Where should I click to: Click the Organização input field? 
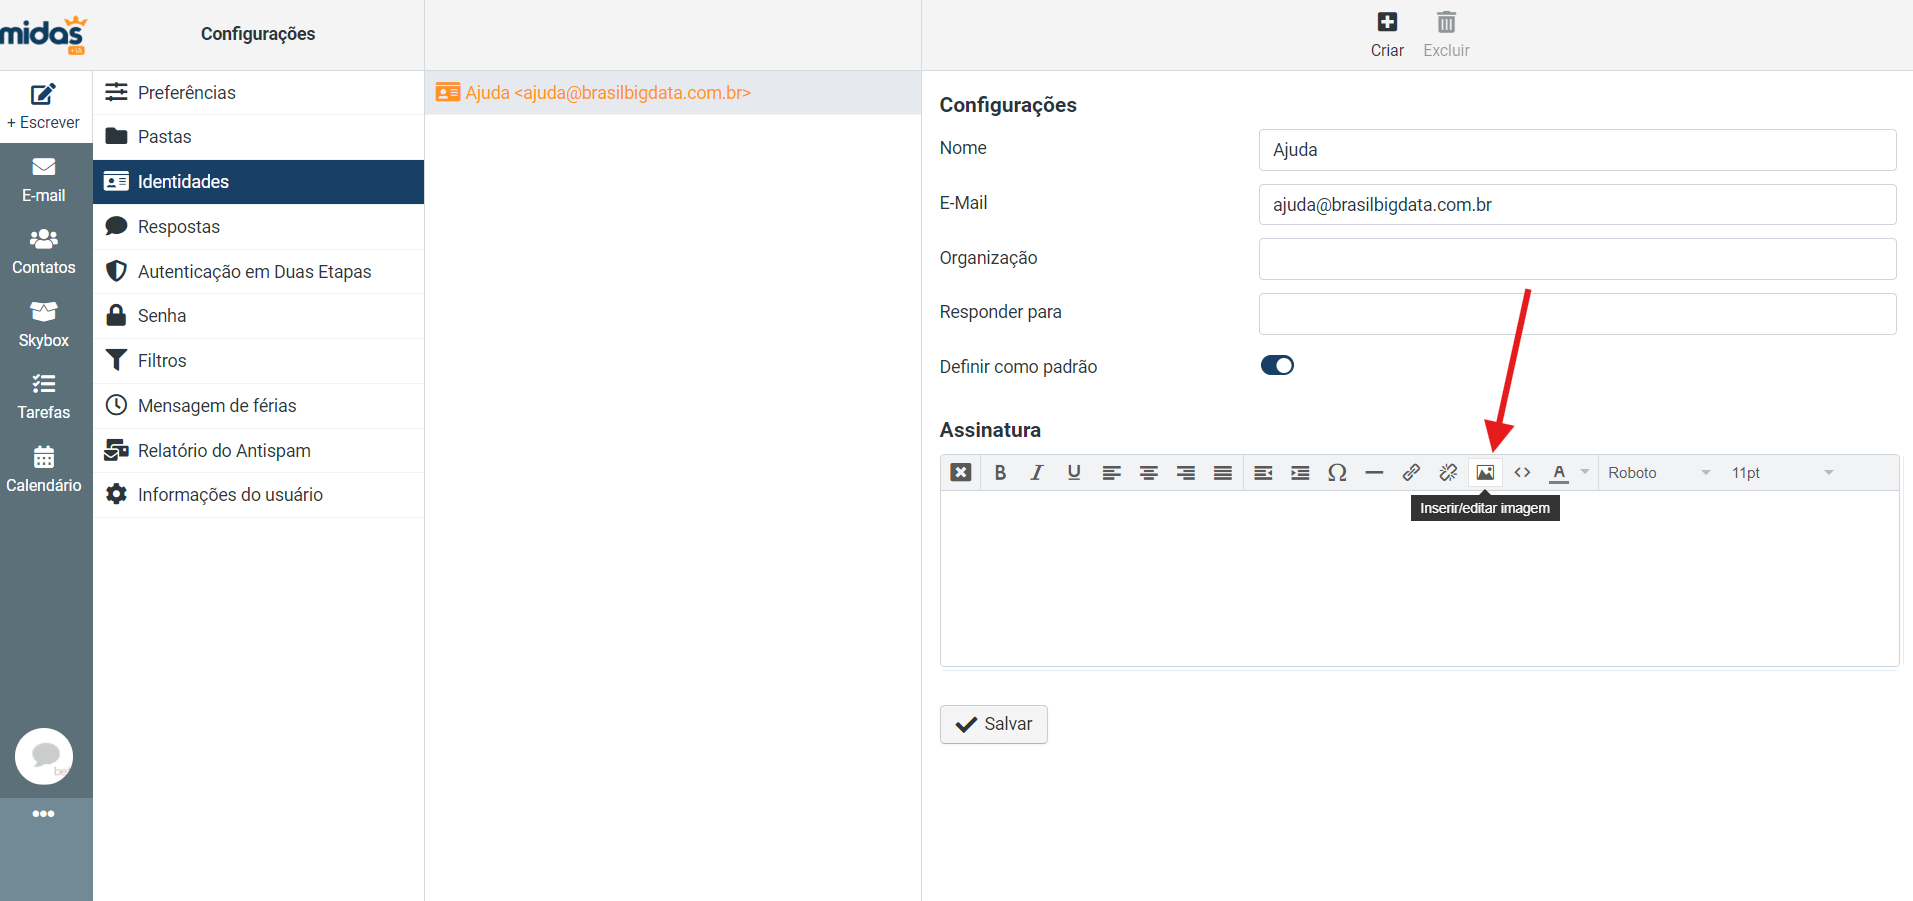pos(1576,259)
